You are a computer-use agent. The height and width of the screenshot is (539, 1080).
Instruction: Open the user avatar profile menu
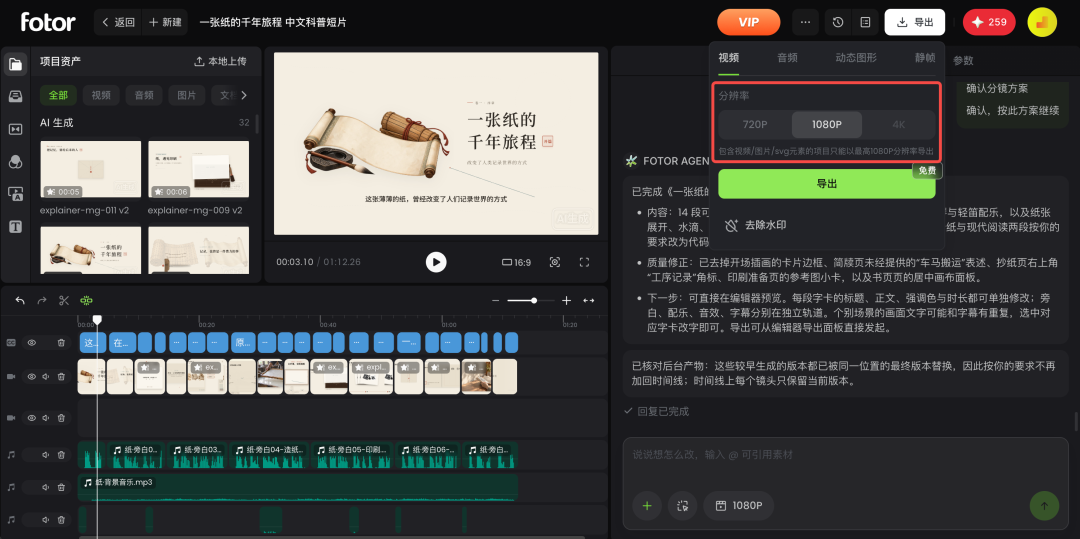point(1041,22)
